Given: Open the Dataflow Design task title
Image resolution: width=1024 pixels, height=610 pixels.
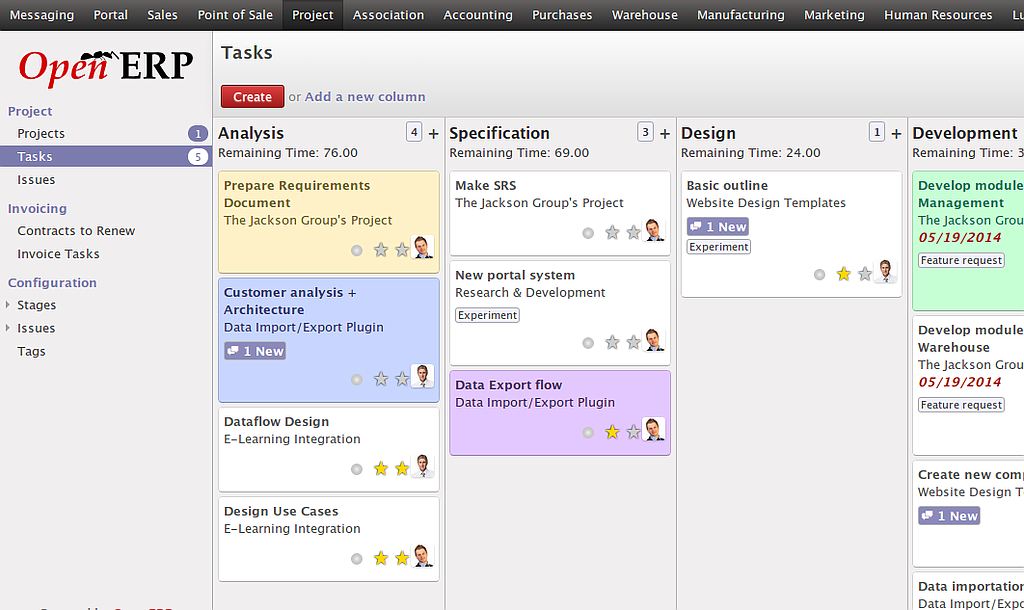Looking at the screenshot, I should click(276, 422).
